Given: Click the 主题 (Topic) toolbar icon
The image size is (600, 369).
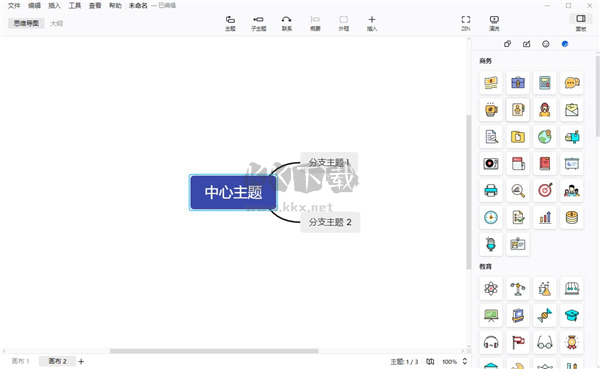Looking at the screenshot, I should pyautogui.click(x=230, y=23).
